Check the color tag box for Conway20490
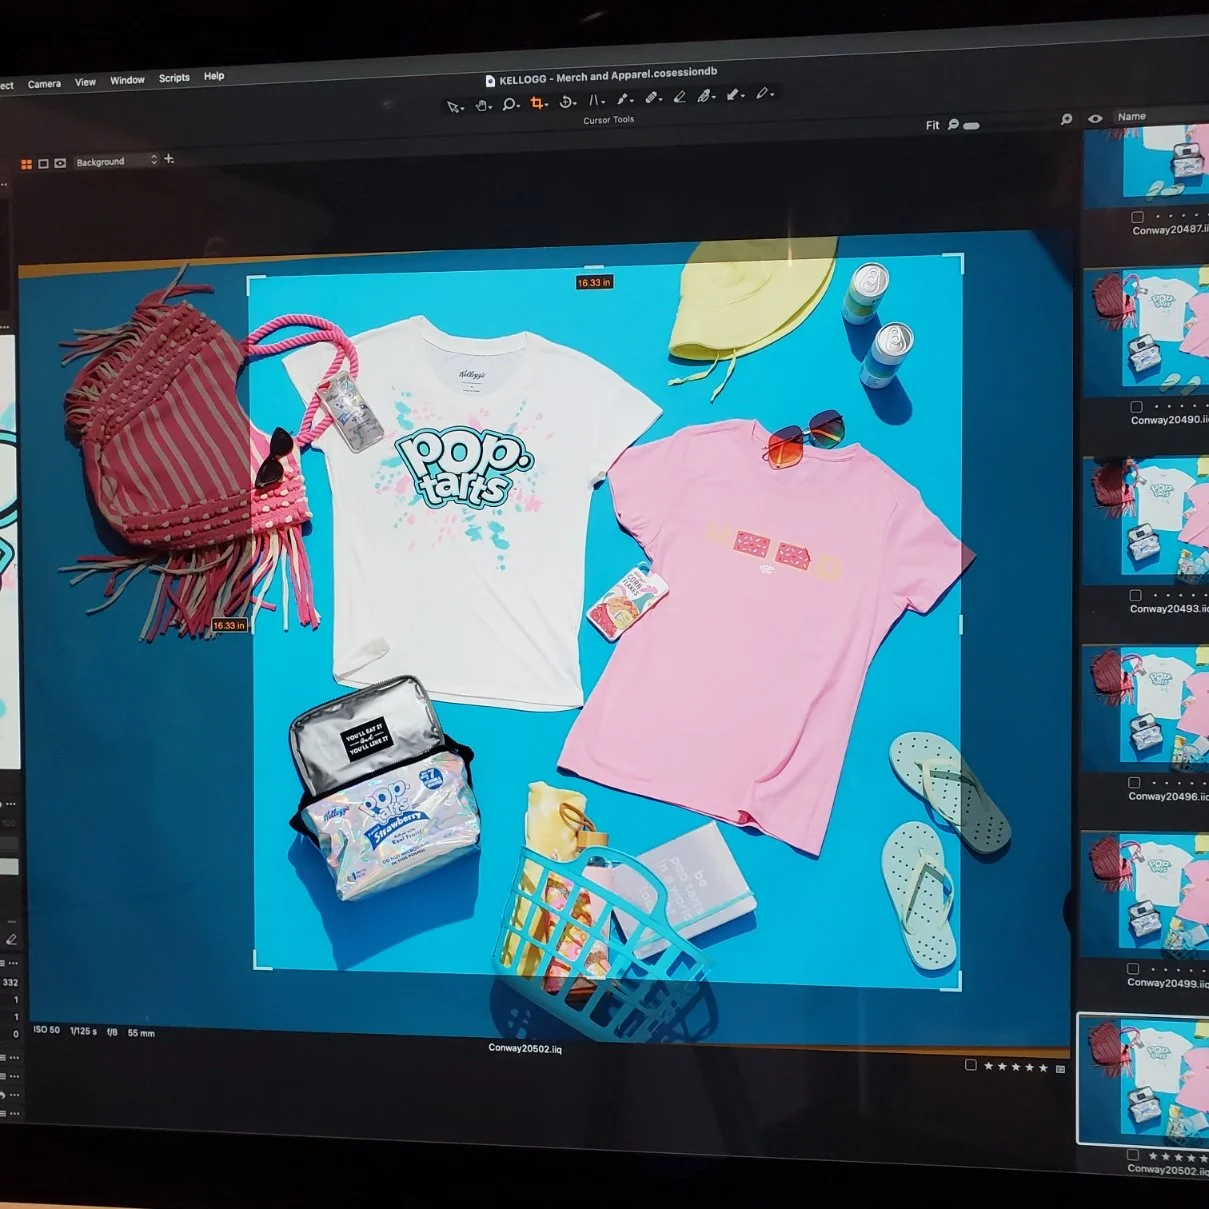Viewport: 1209px width, 1209px height. (1136, 407)
